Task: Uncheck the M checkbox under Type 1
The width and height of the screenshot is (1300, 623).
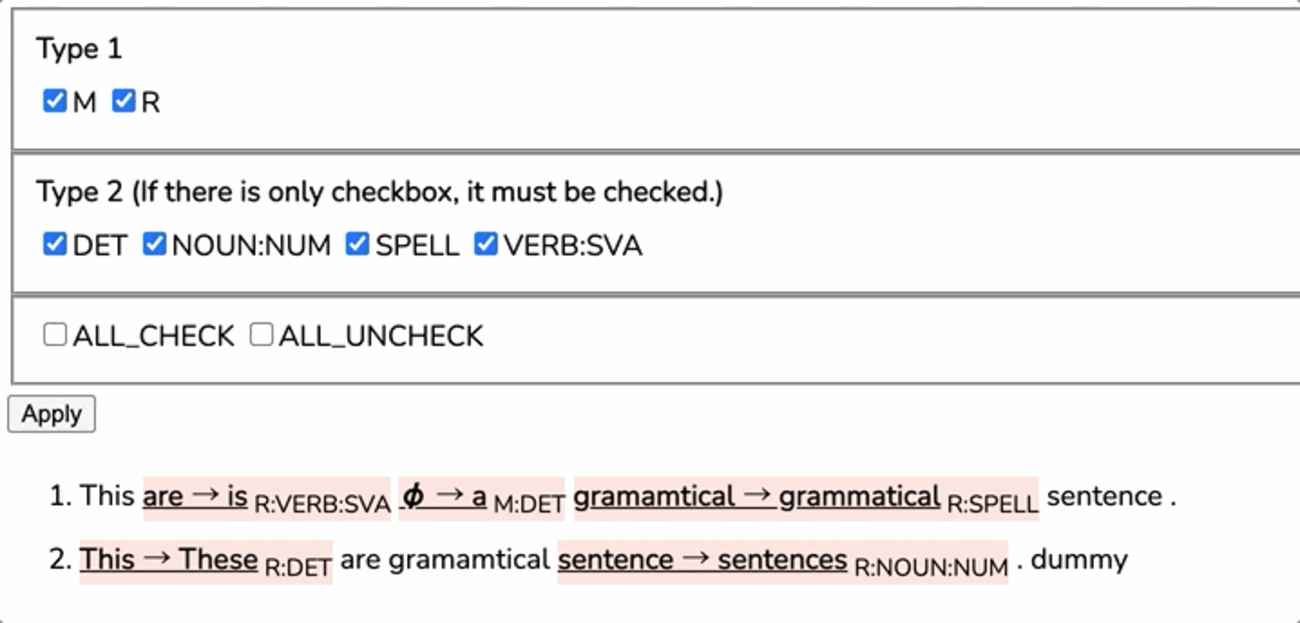Action: 55,101
